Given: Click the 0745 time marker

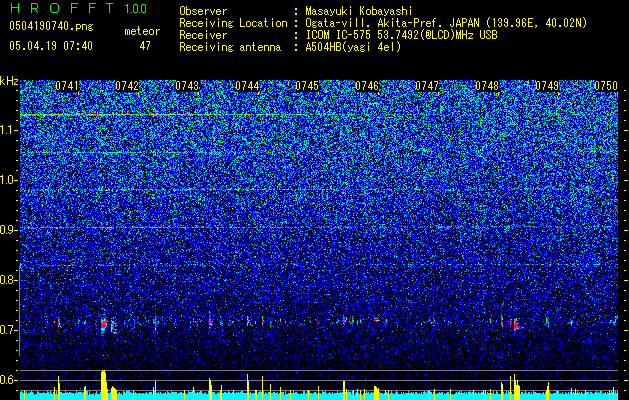Looking at the screenshot, I should click(307, 86).
